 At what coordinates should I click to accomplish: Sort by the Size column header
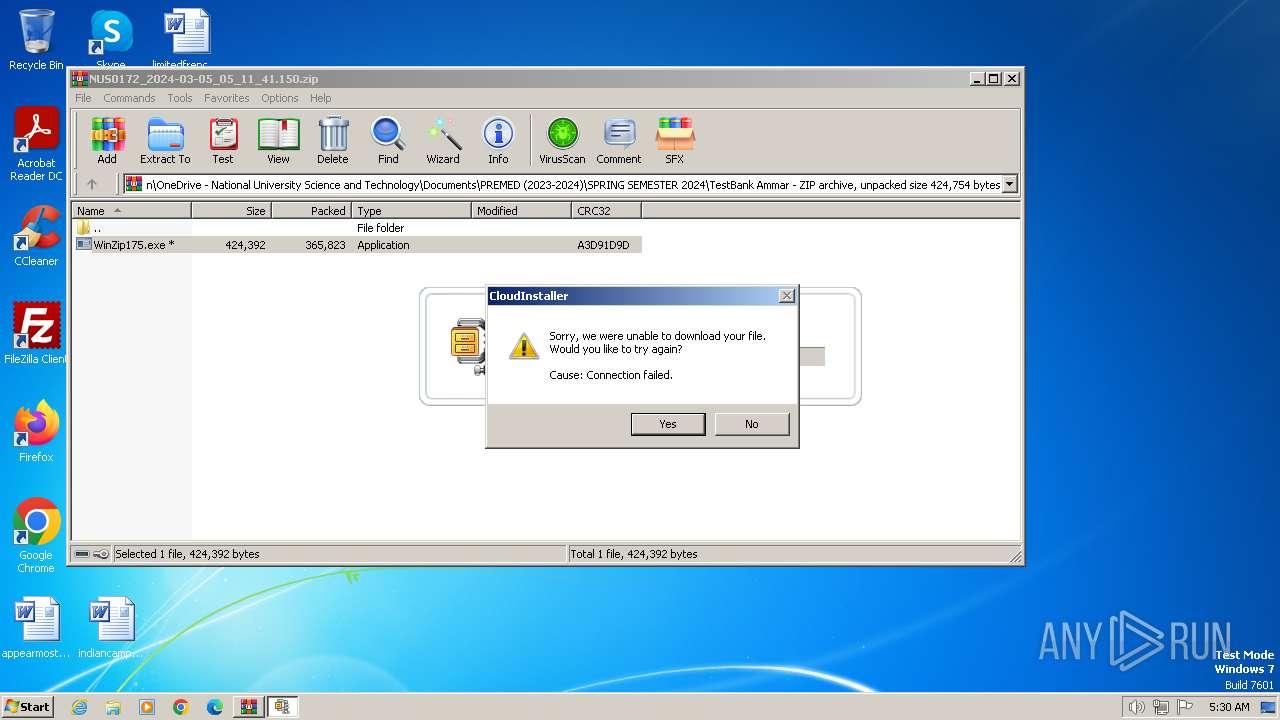(231, 211)
